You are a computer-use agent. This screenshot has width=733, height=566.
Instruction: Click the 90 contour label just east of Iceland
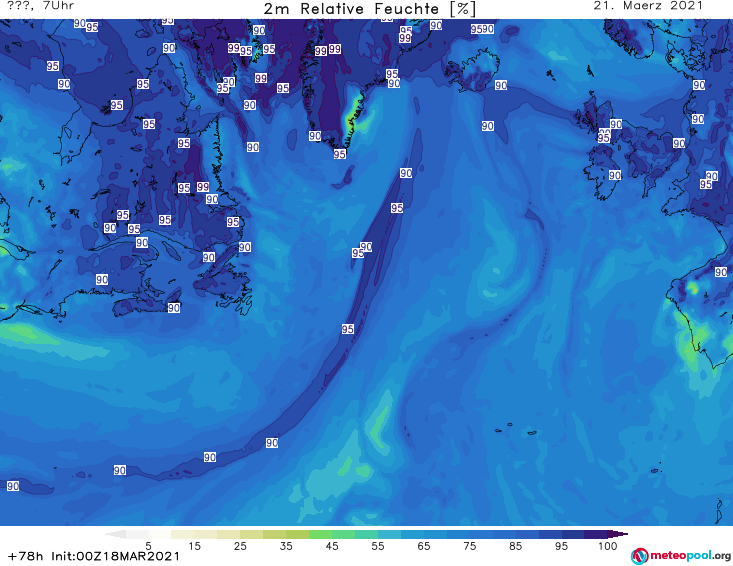(x=501, y=85)
